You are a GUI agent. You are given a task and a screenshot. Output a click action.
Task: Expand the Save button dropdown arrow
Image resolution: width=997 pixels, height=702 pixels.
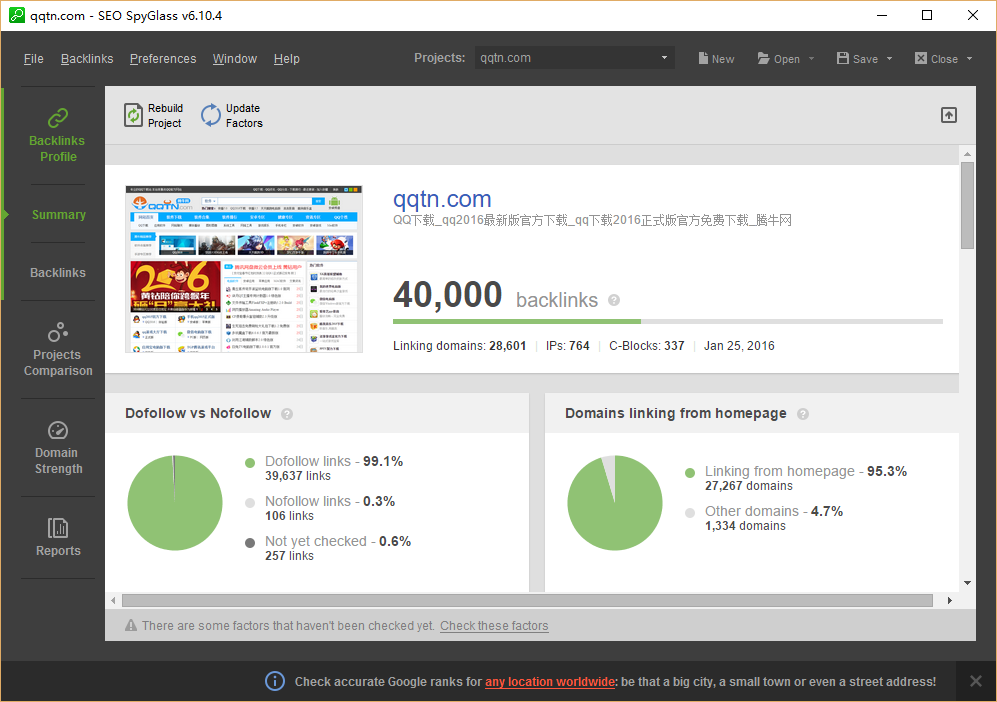click(889, 59)
